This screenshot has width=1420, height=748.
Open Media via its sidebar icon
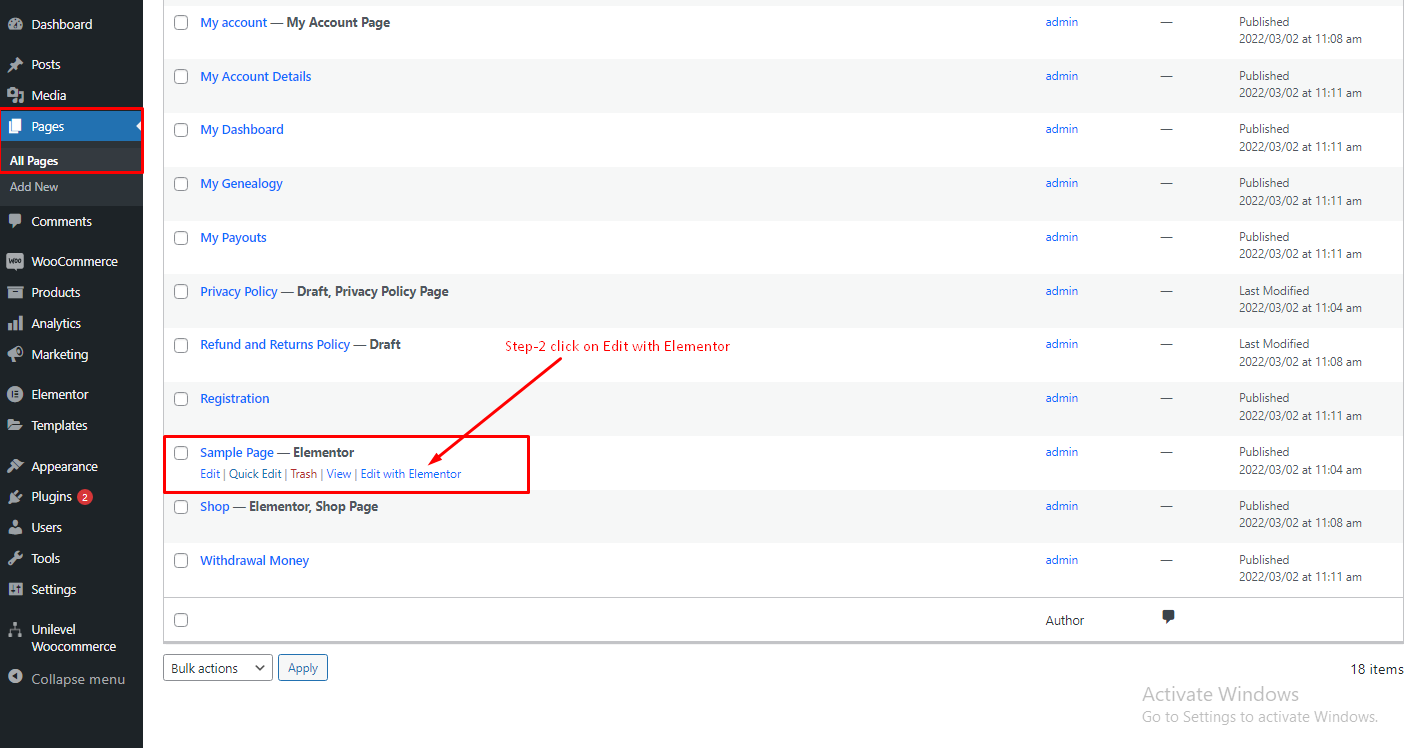point(15,96)
